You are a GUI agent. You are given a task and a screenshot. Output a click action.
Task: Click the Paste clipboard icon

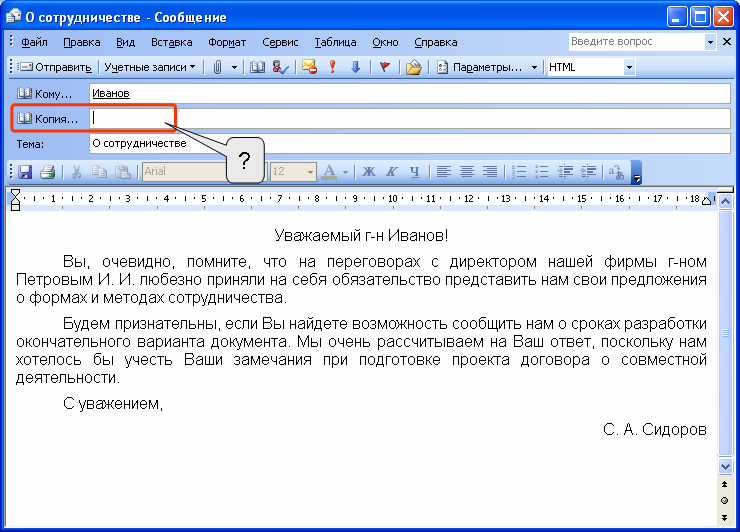coord(123,172)
